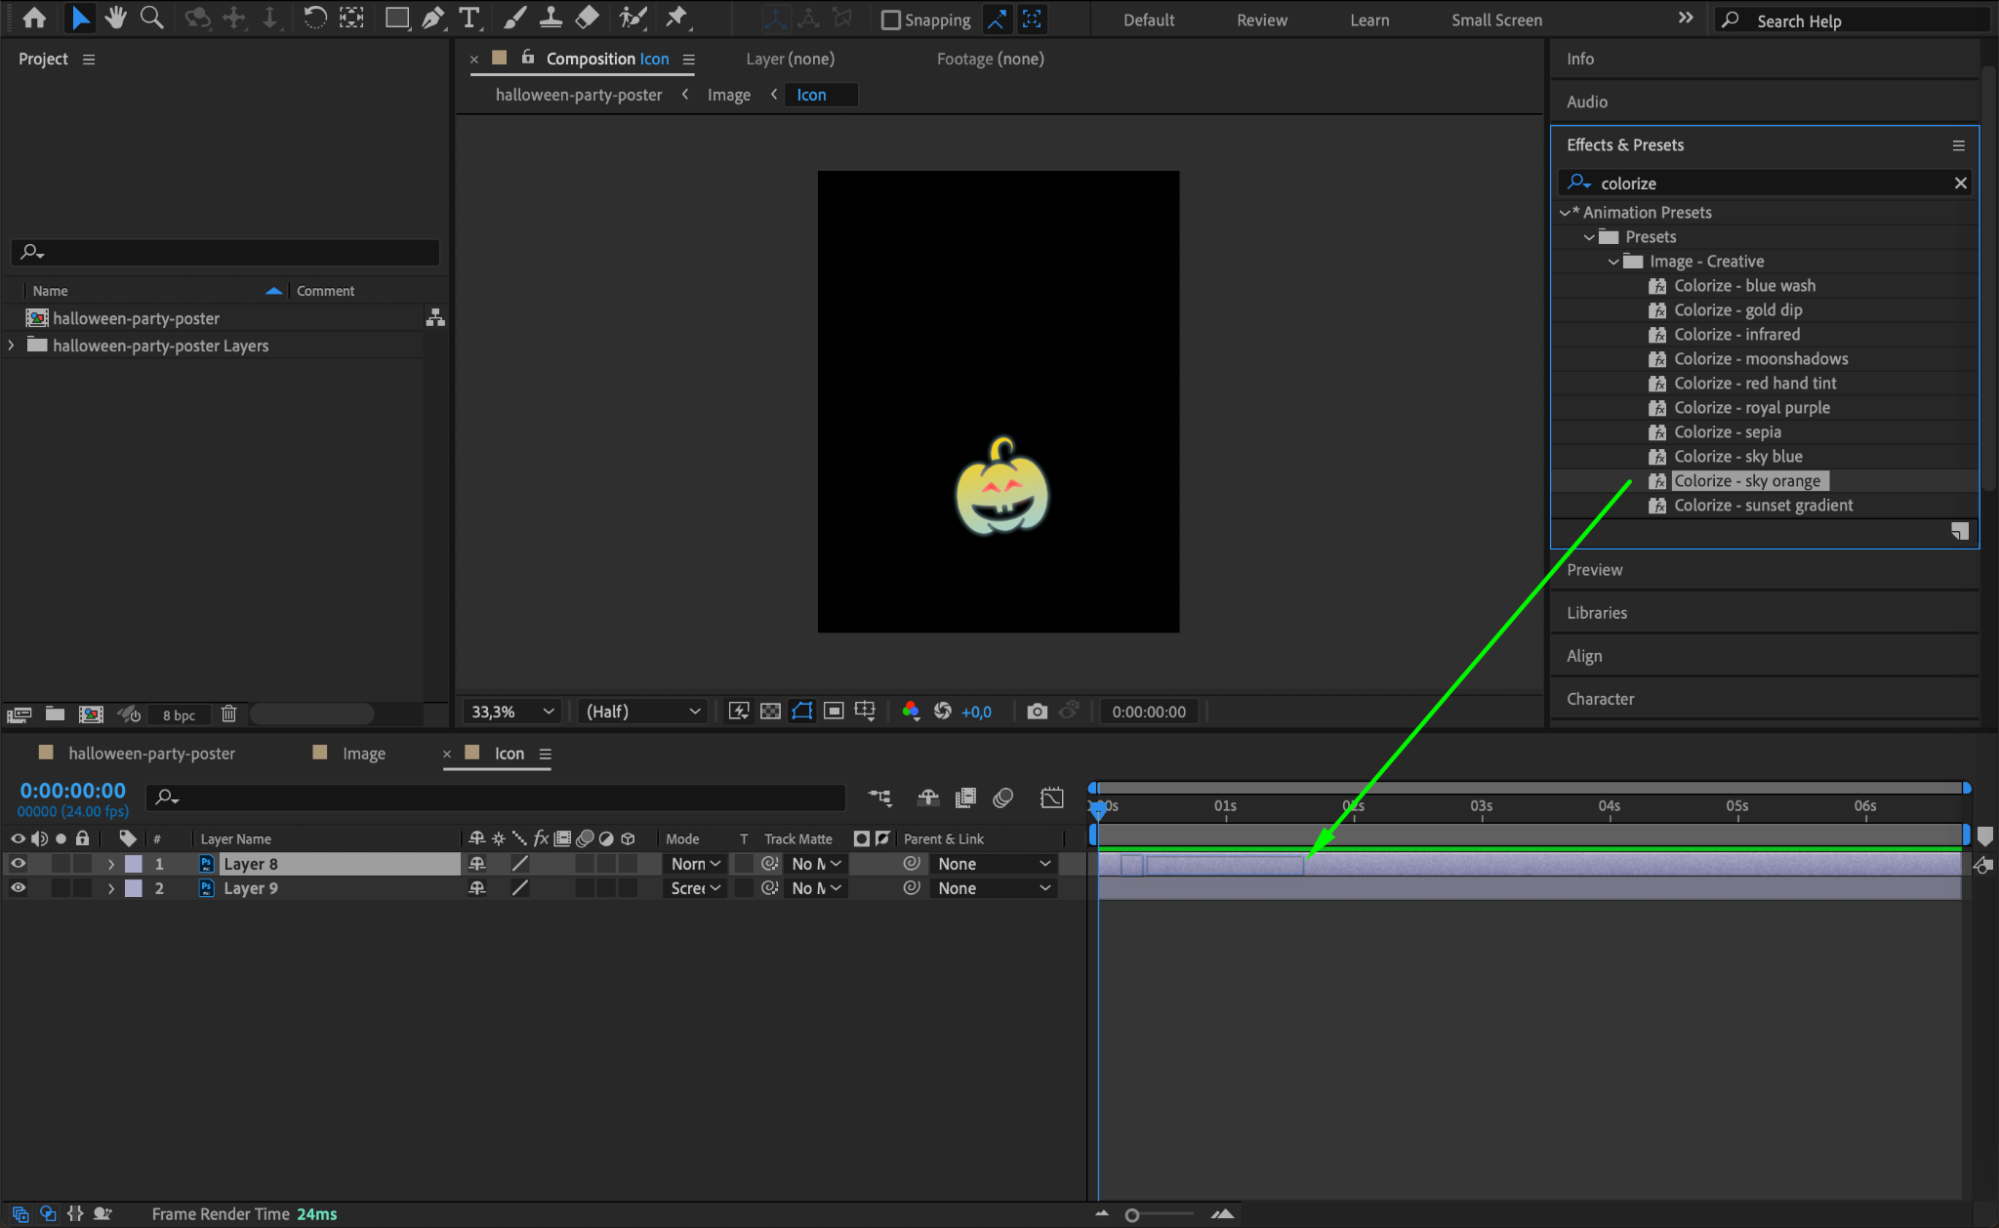The height and width of the screenshot is (1228, 1999).
Task: Open the 33,3% magnification dropdown
Action: pos(512,711)
